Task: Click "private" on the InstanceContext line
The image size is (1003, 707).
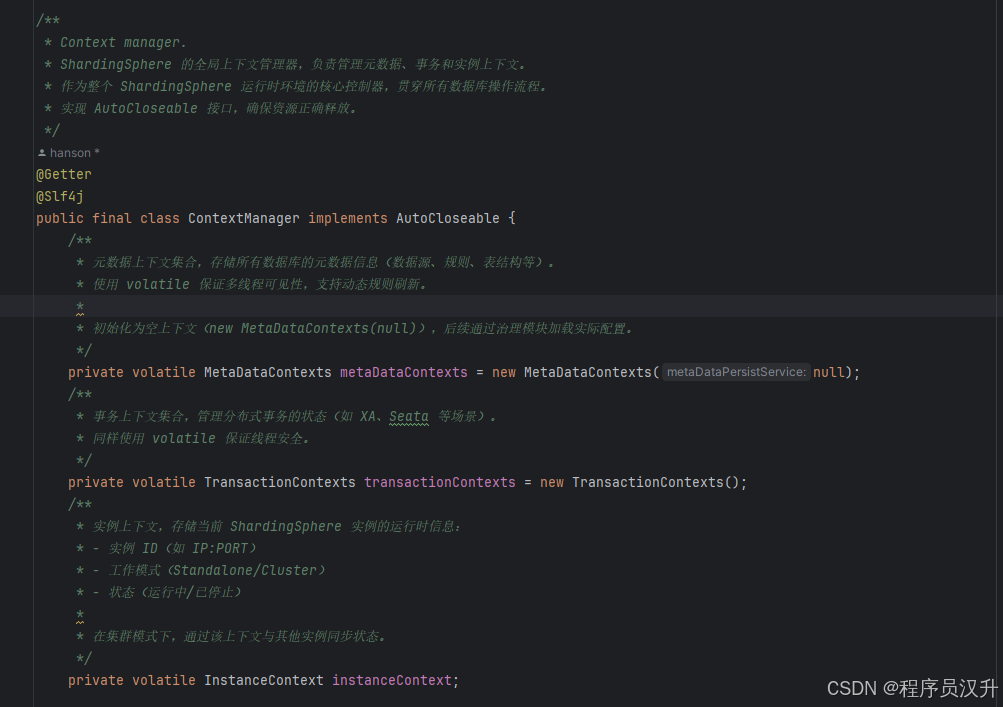Action: [96, 680]
